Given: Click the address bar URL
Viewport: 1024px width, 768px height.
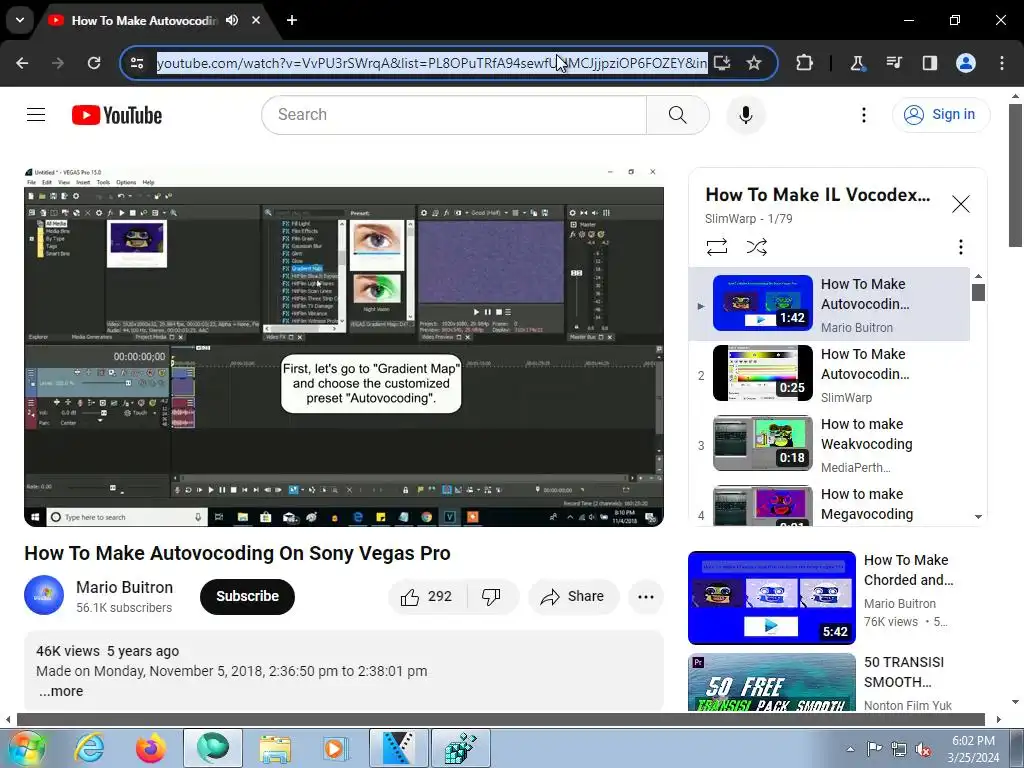Looking at the screenshot, I should 432,63.
